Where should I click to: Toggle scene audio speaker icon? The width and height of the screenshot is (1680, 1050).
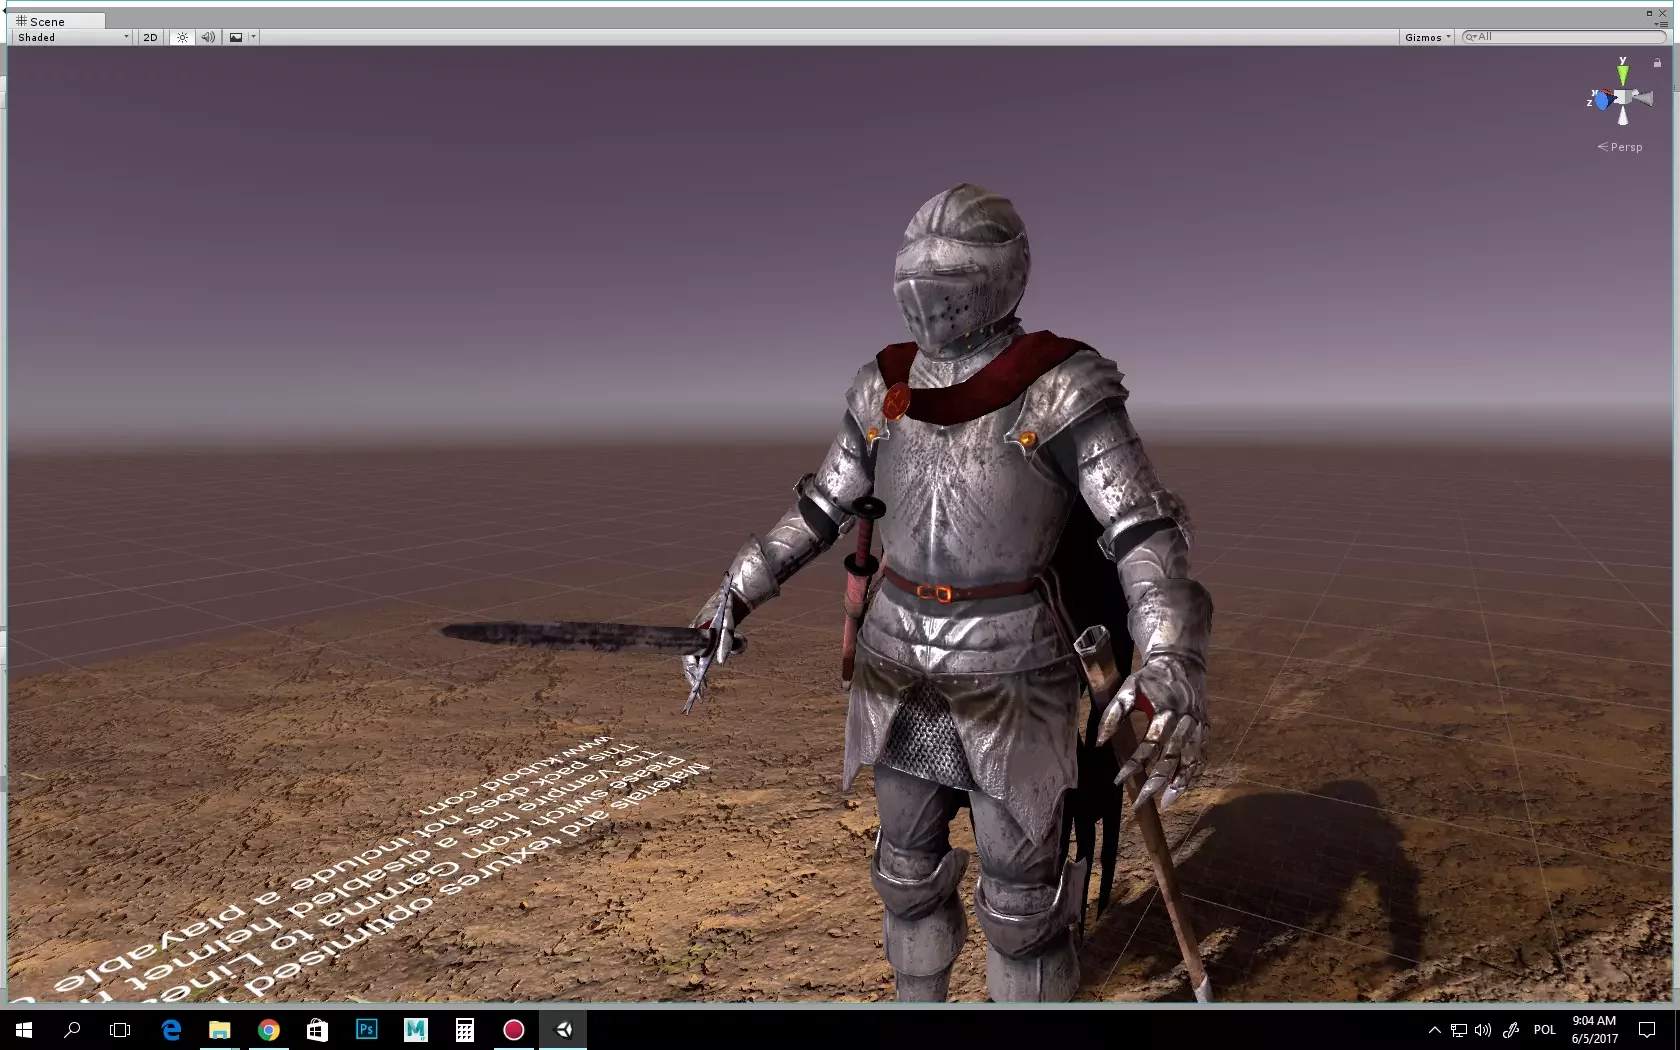click(x=208, y=37)
